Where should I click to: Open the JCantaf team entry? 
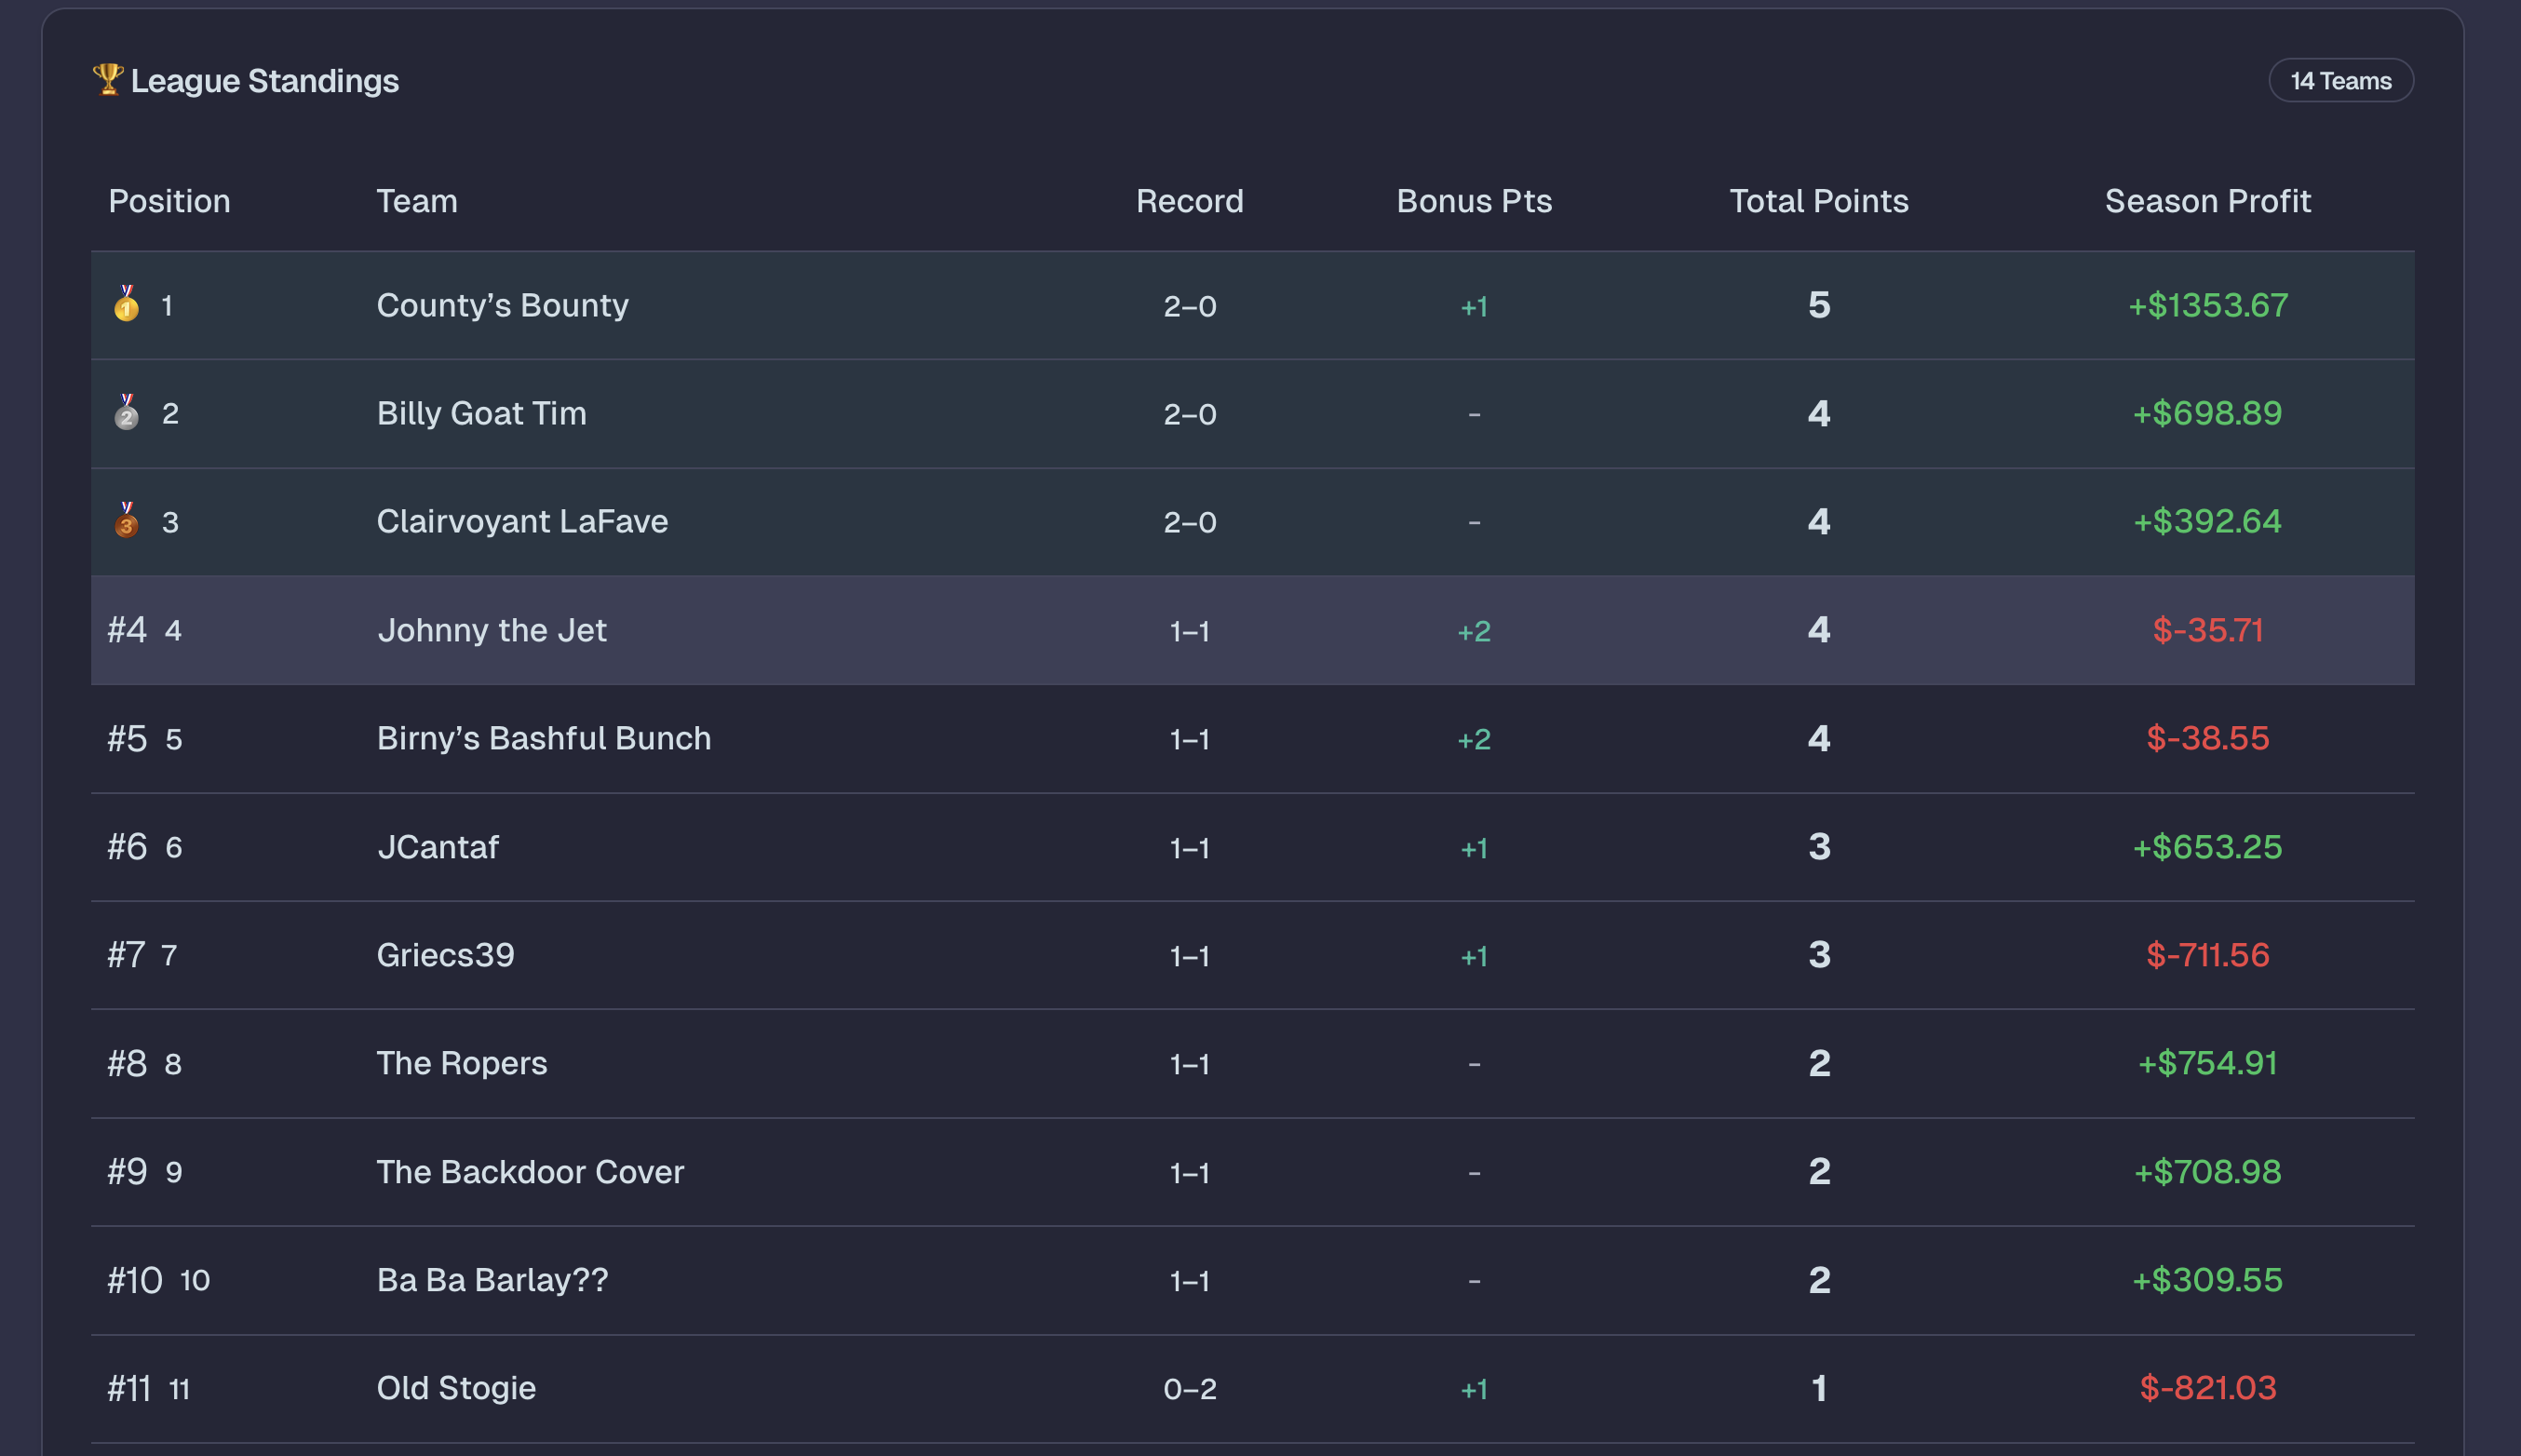tap(437, 847)
